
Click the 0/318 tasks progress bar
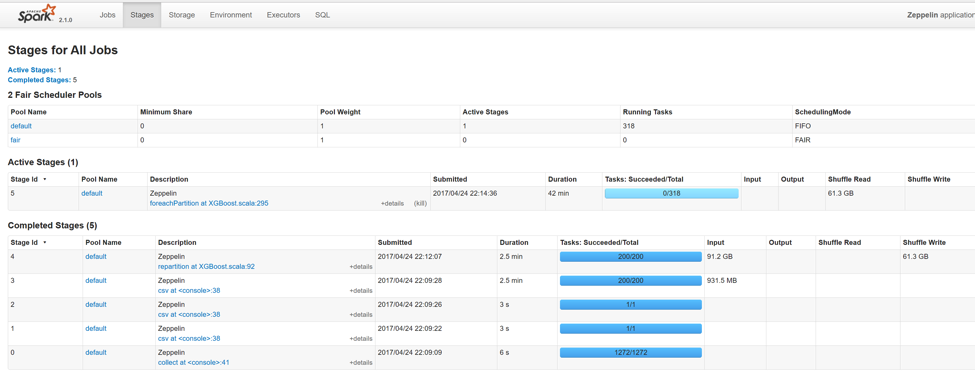(x=672, y=193)
